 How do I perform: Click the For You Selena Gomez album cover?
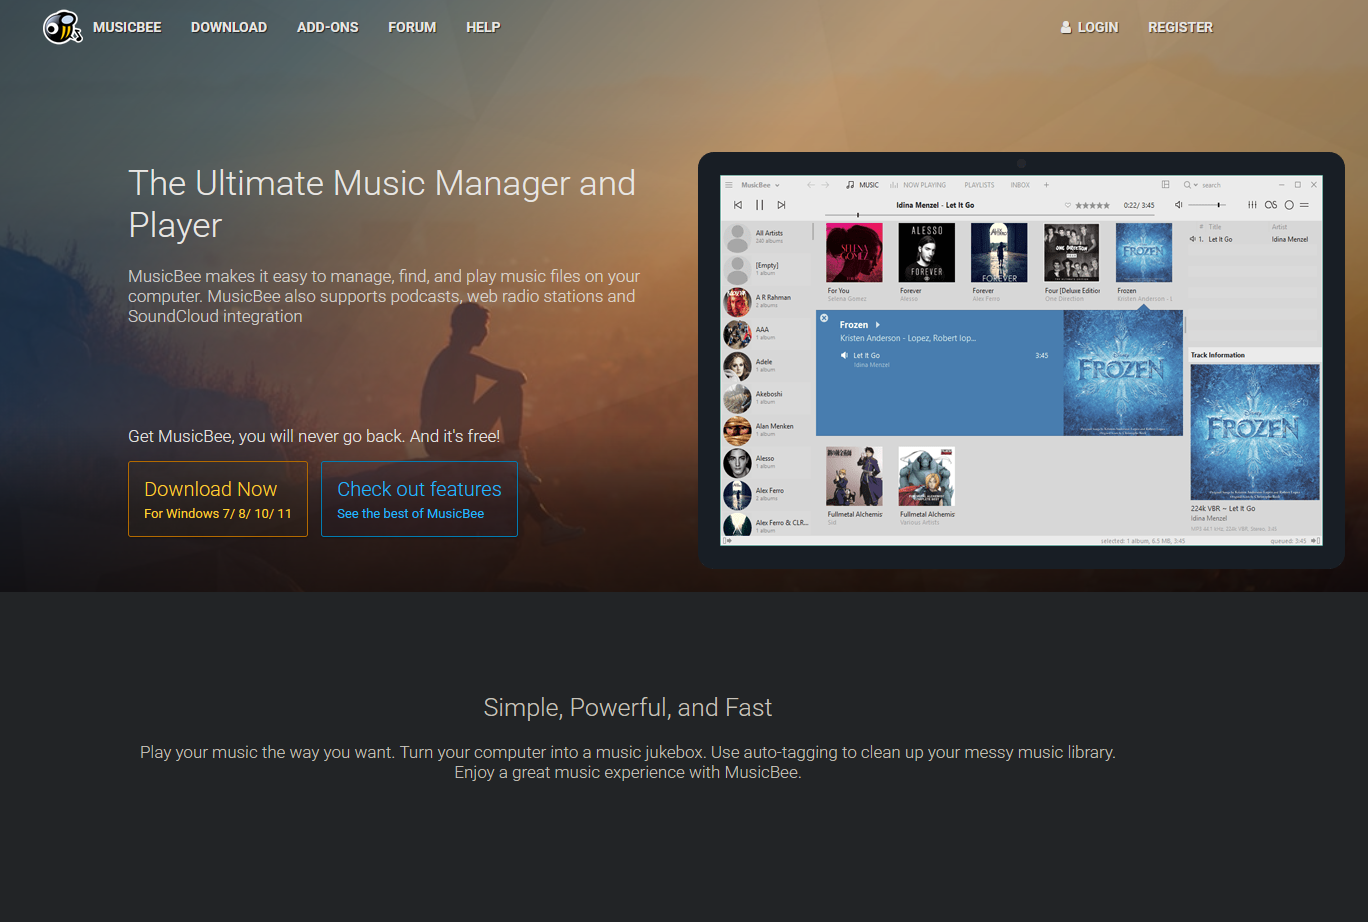854,253
